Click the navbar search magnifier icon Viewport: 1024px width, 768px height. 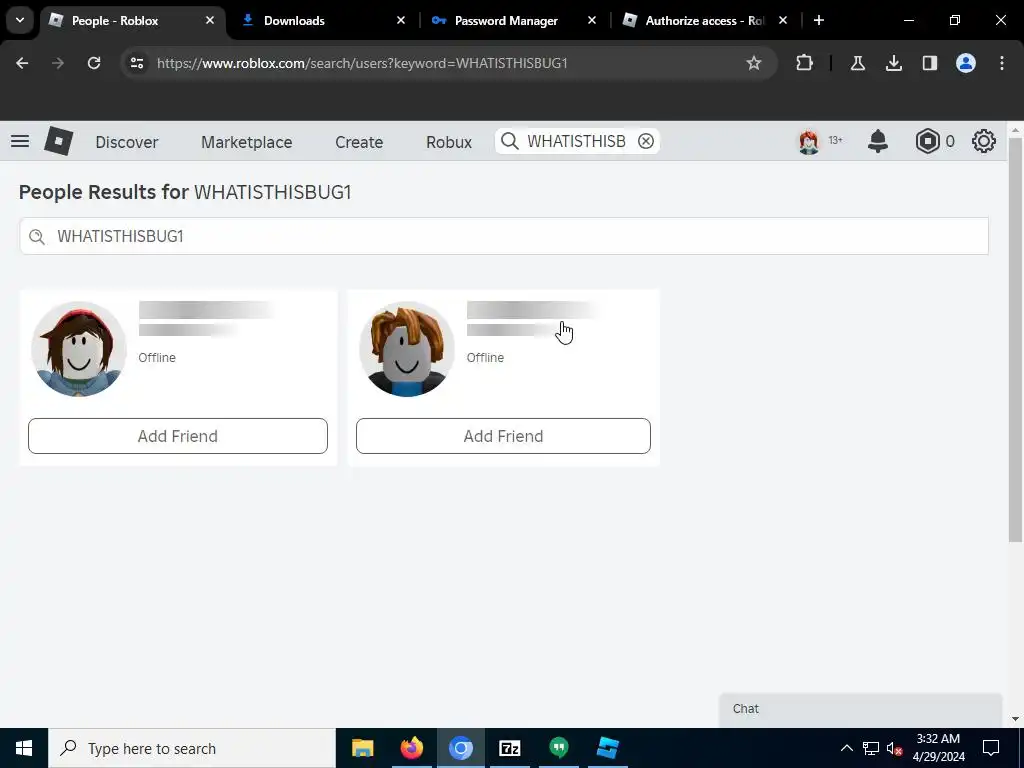tap(510, 141)
